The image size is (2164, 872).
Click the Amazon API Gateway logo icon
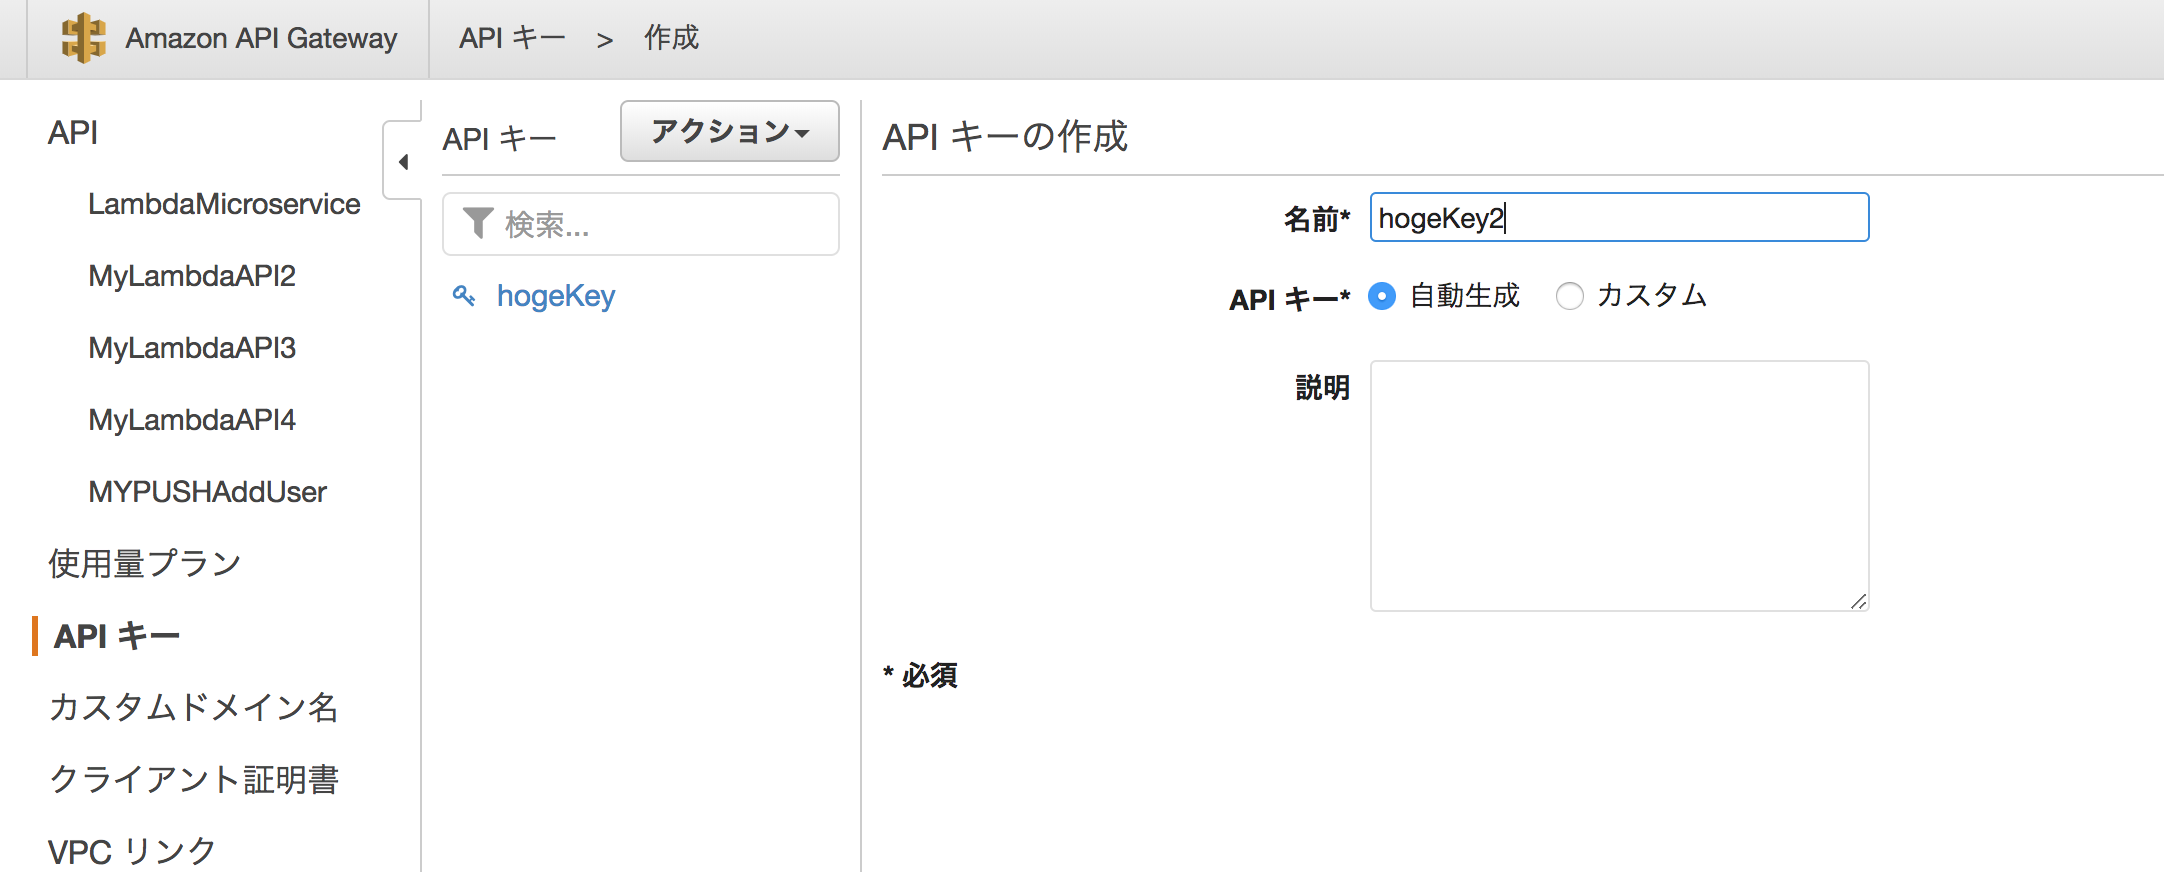(x=83, y=38)
